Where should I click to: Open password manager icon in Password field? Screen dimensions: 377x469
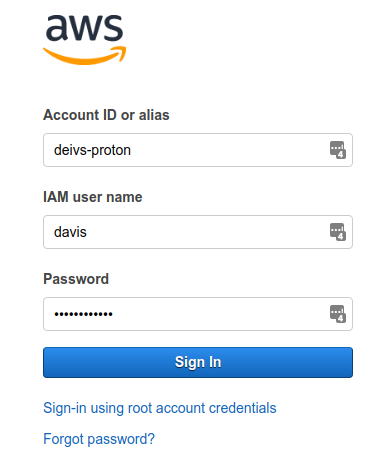(x=338, y=314)
